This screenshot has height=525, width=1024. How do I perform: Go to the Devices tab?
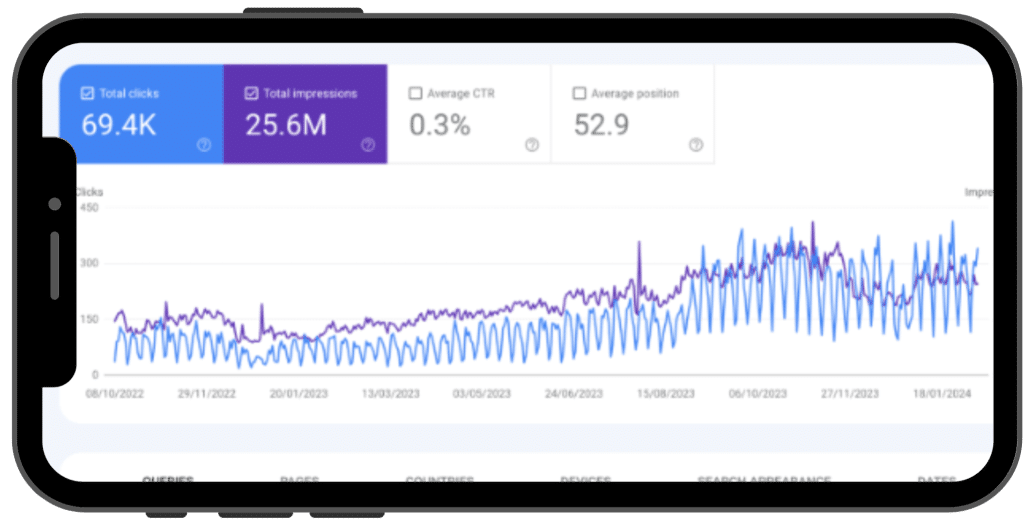[x=586, y=481]
